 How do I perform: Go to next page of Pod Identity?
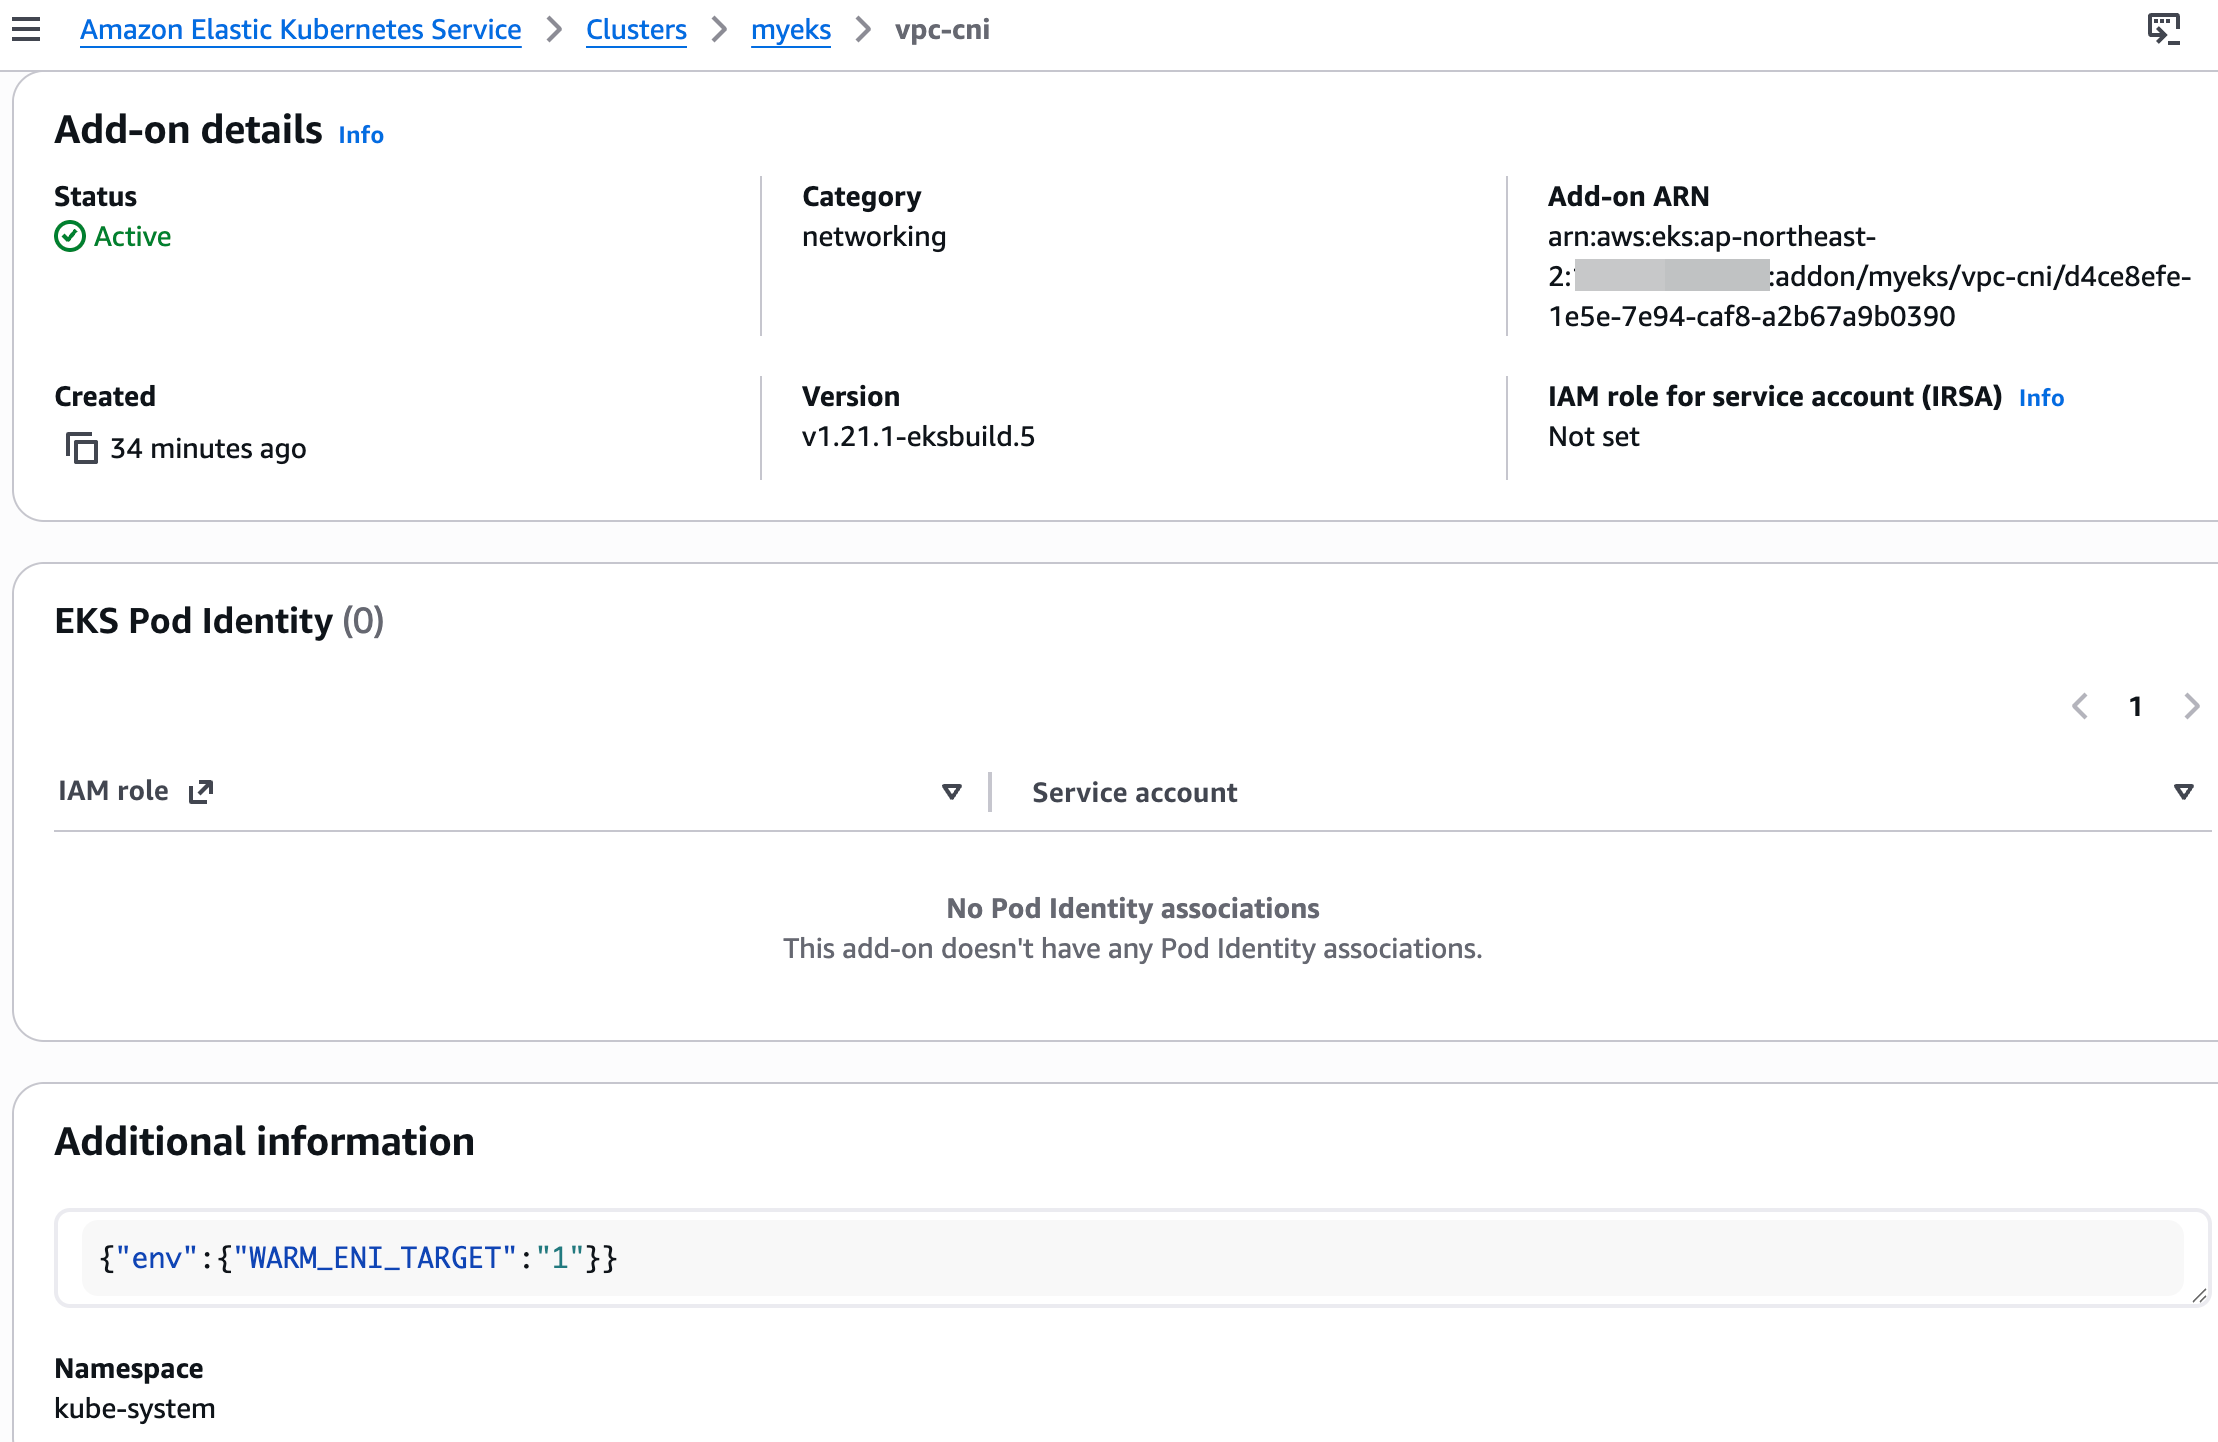coord(2191,706)
